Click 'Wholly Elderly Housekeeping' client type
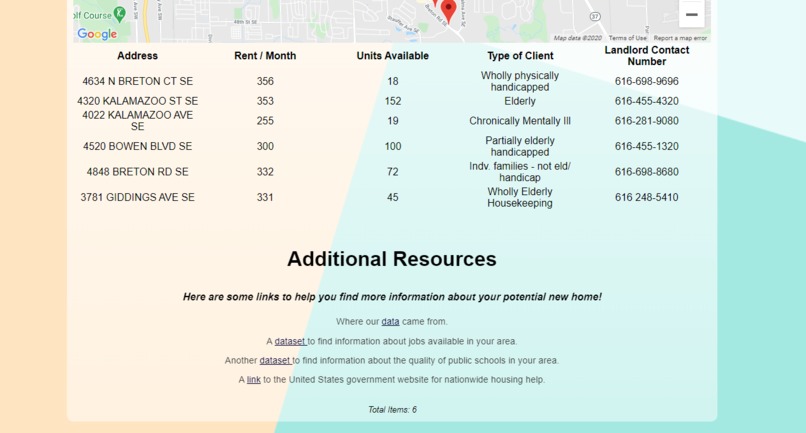 [520, 197]
